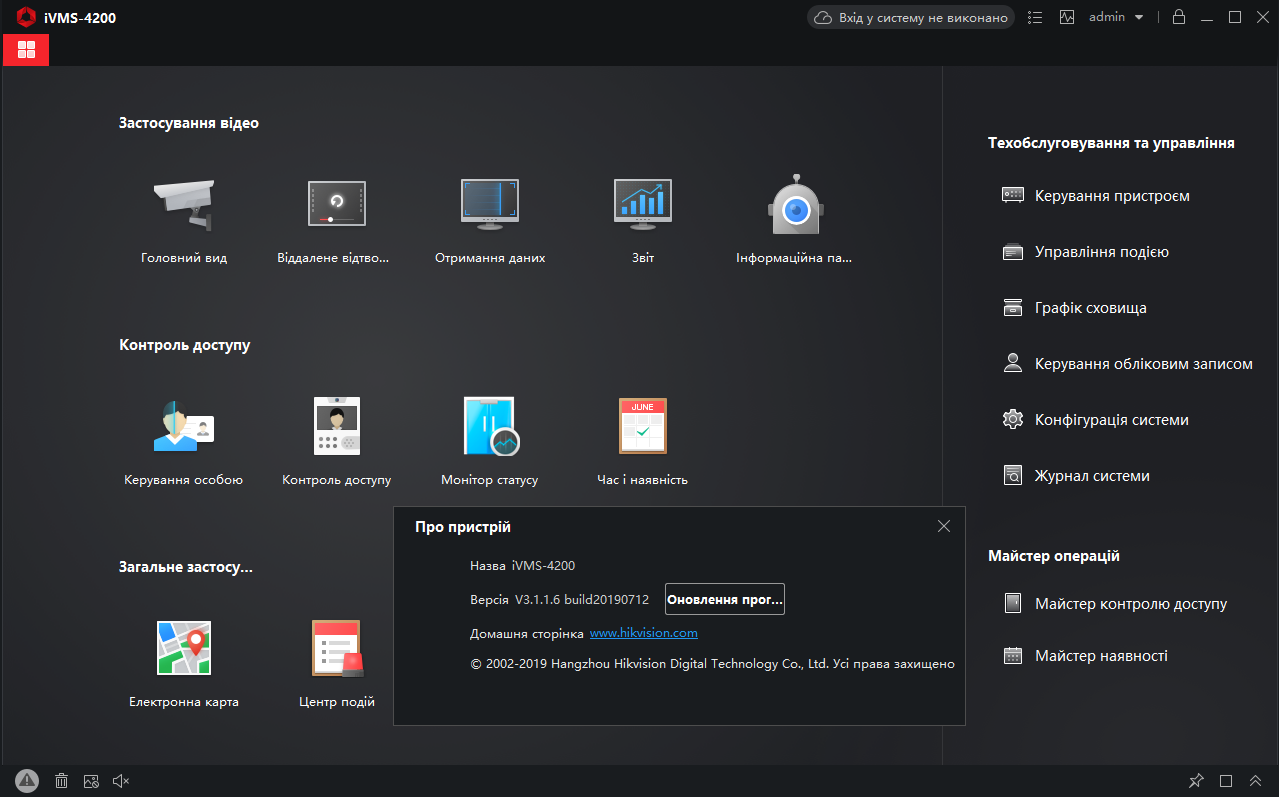This screenshot has width=1279, height=797.
Task: Open the Віддалене відтворення playback icon
Action: 336,205
